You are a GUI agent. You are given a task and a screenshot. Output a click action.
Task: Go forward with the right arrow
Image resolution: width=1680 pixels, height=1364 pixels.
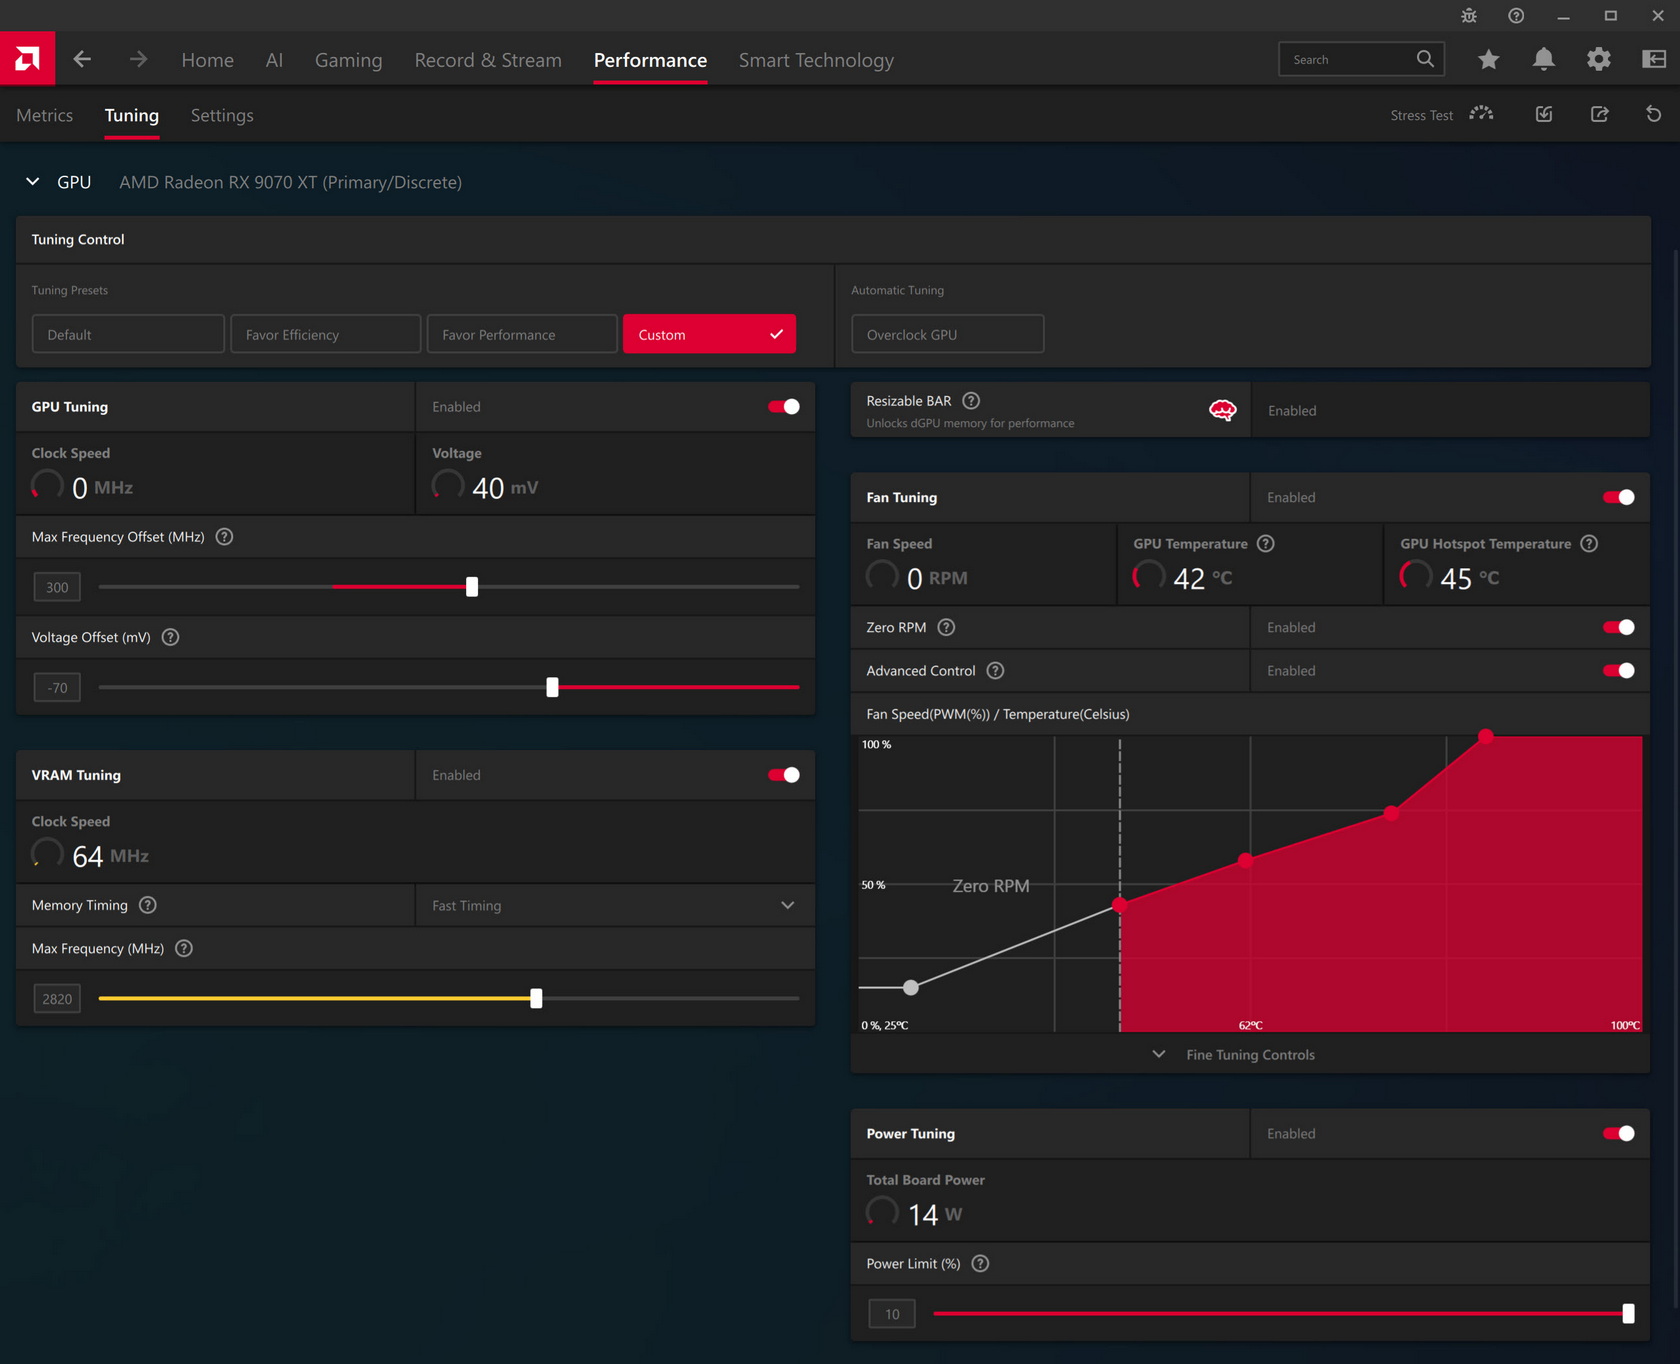pyautogui.click(x=138, y=60)
